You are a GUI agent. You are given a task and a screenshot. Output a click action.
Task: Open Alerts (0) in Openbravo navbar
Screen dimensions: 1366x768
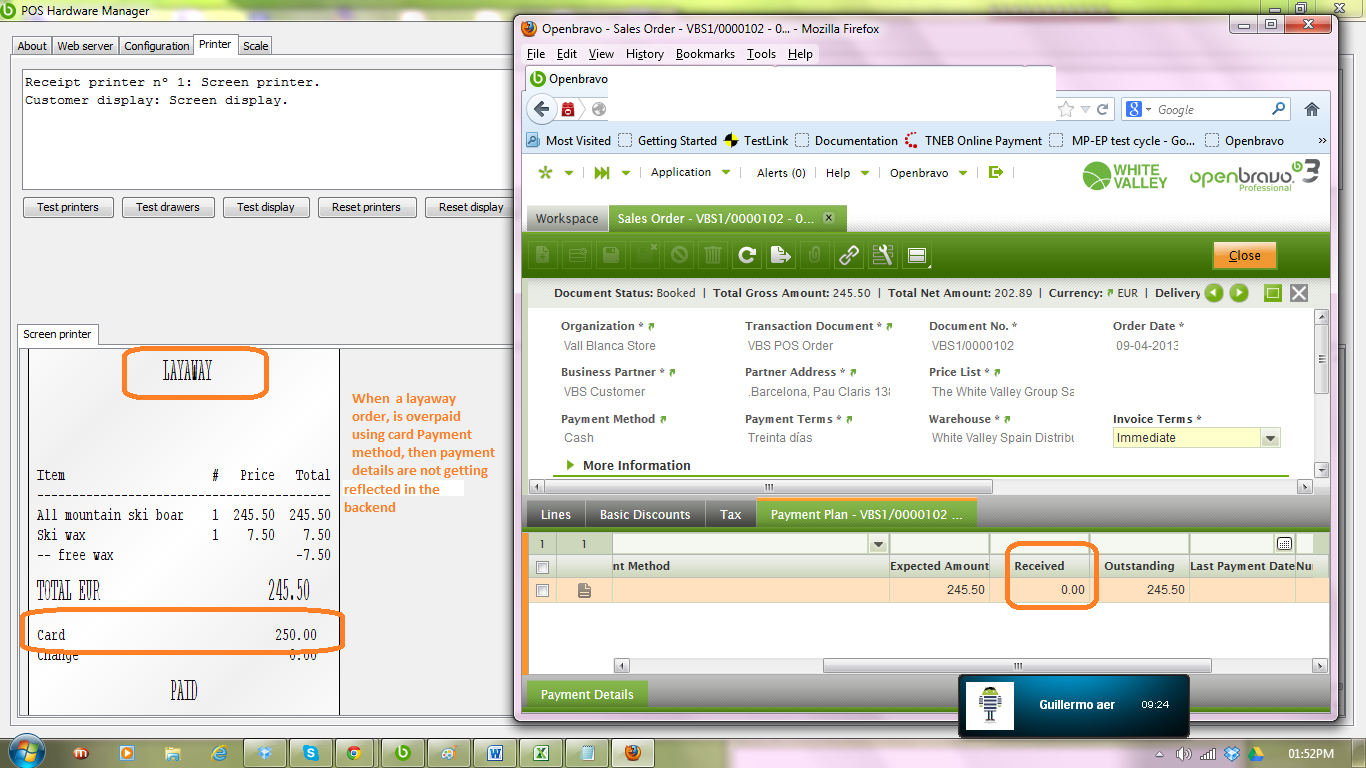tap(781, 173)
